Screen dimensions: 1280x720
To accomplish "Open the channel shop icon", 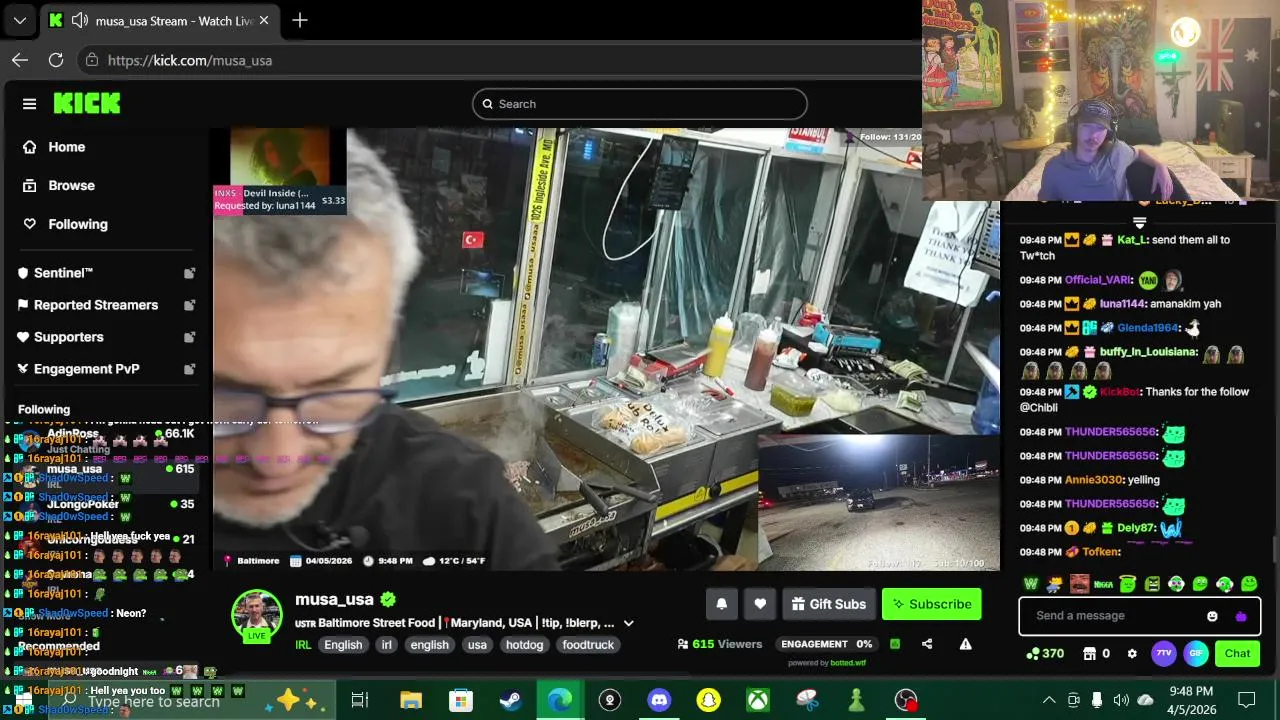I will click(1089, 654).
